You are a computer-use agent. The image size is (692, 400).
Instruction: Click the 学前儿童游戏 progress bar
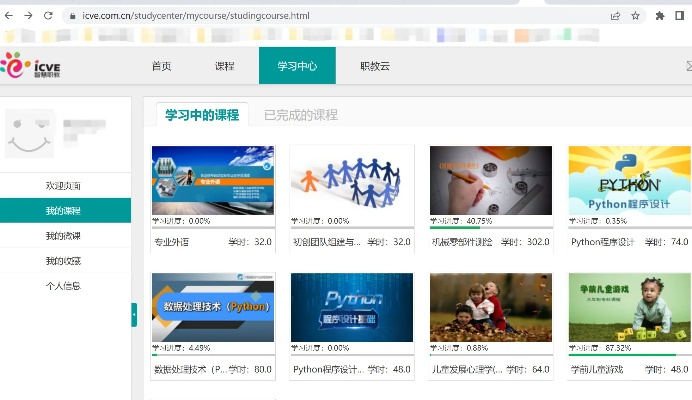pyautogui.click(x=629, y=354)
